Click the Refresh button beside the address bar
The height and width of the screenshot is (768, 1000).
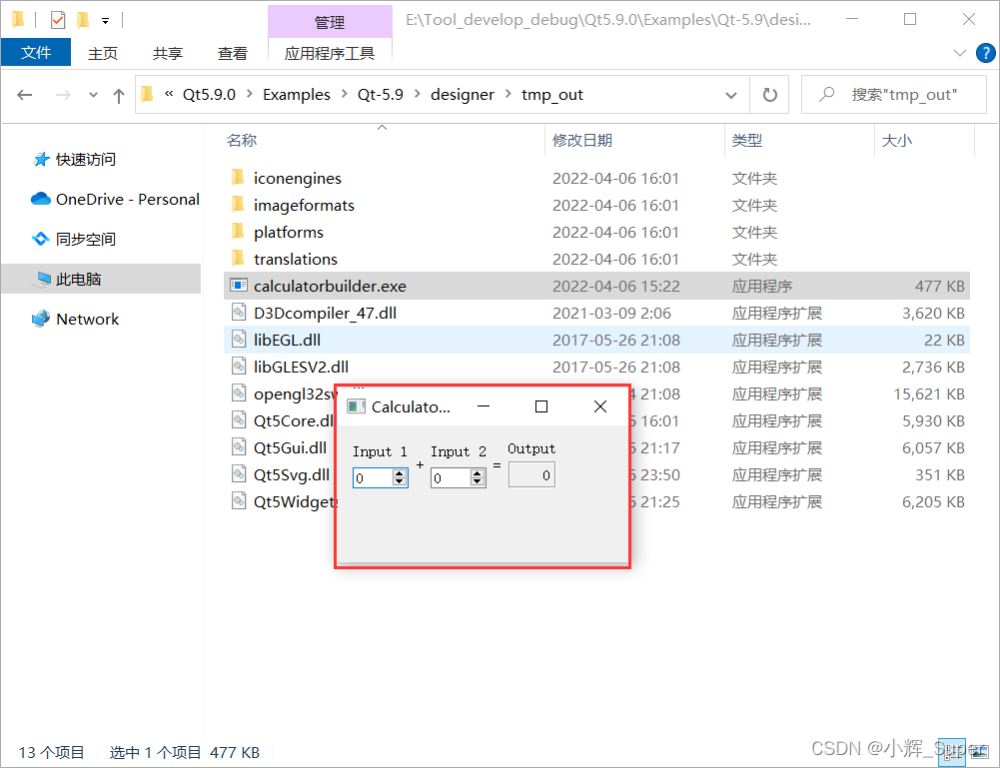769,95
